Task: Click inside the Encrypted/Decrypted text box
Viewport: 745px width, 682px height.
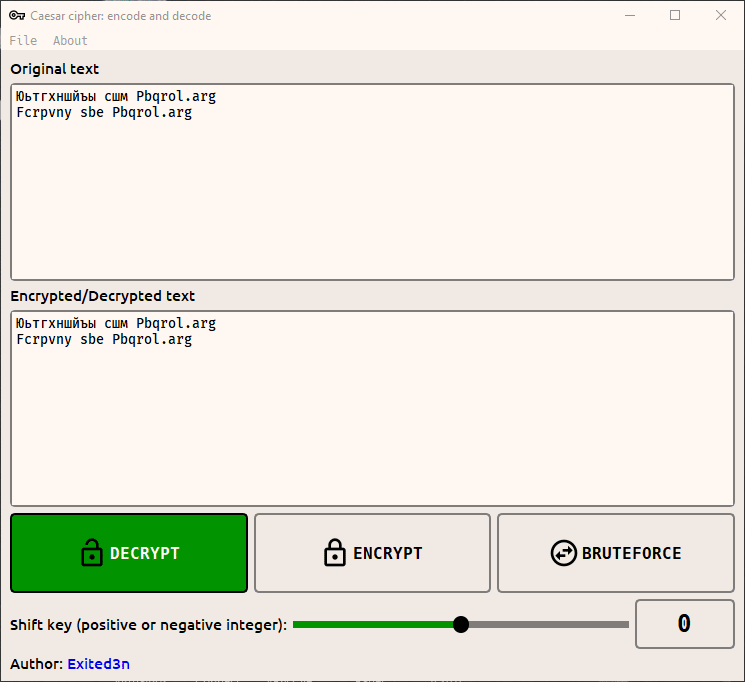Action: (372, 409)
